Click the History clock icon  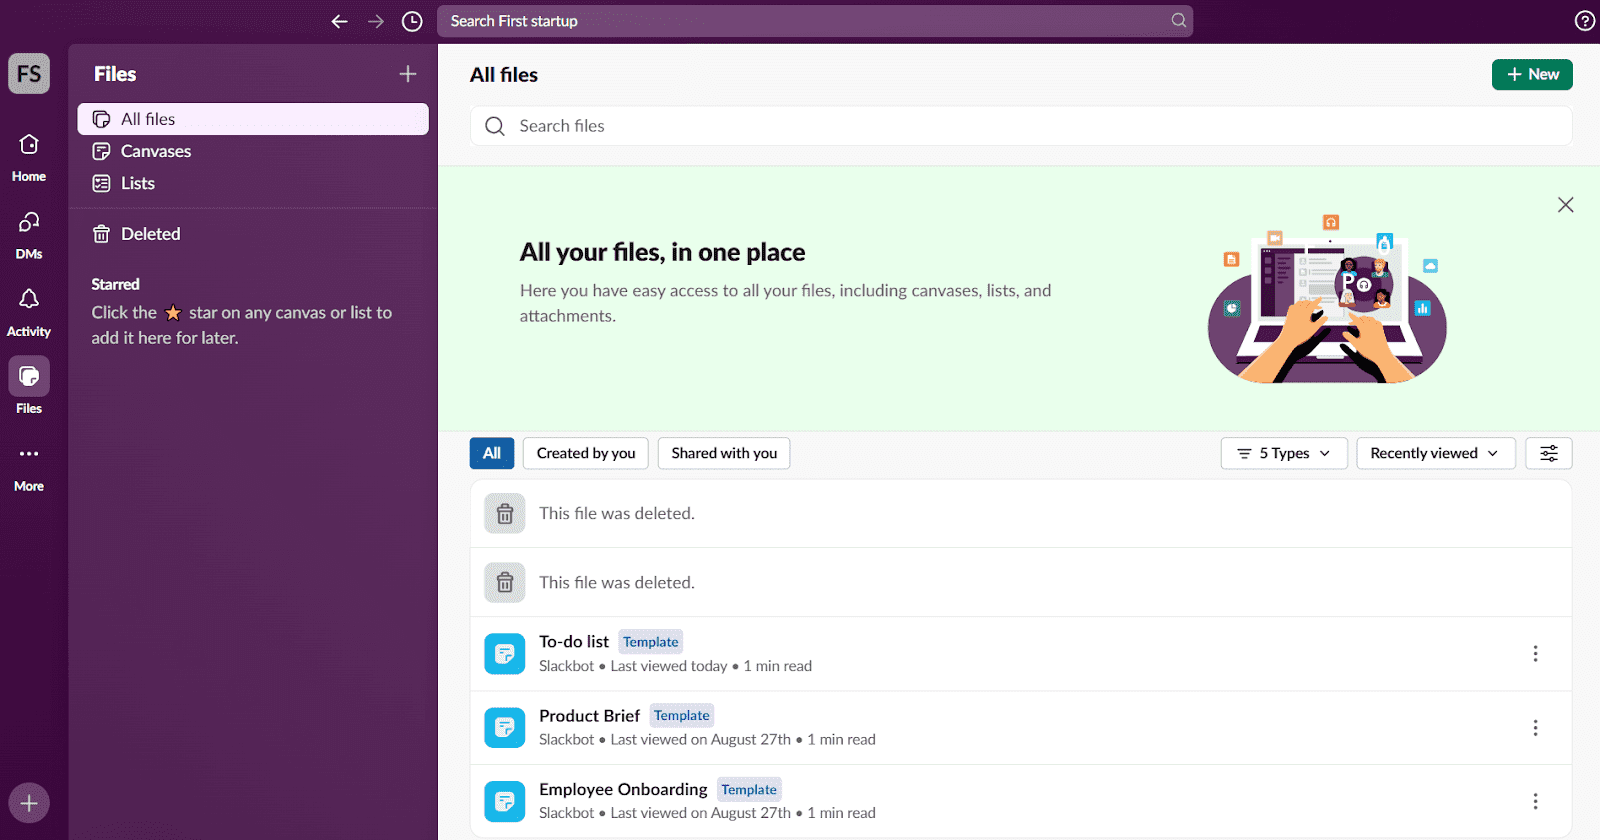click(x=412, y=21)
